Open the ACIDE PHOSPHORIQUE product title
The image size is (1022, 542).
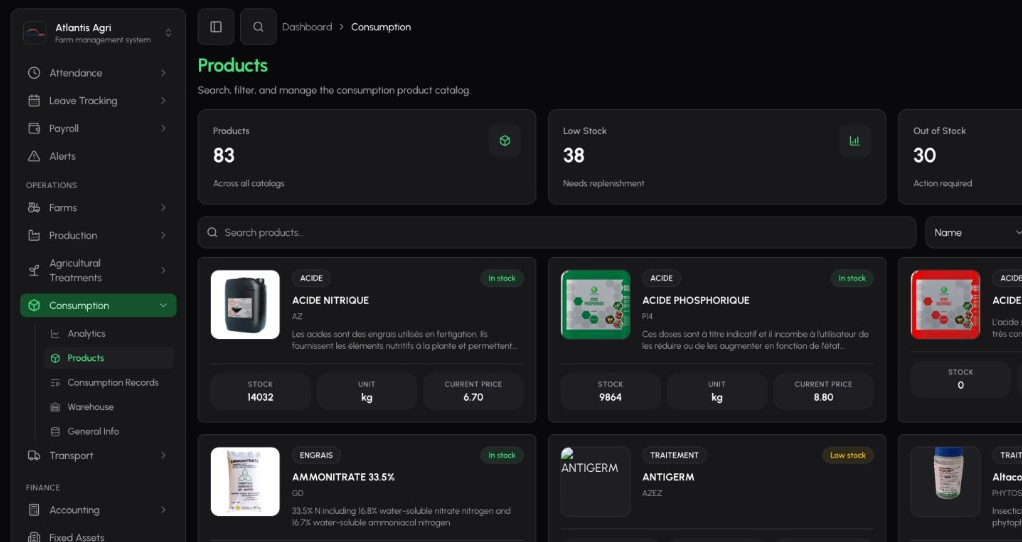point(695,300)
